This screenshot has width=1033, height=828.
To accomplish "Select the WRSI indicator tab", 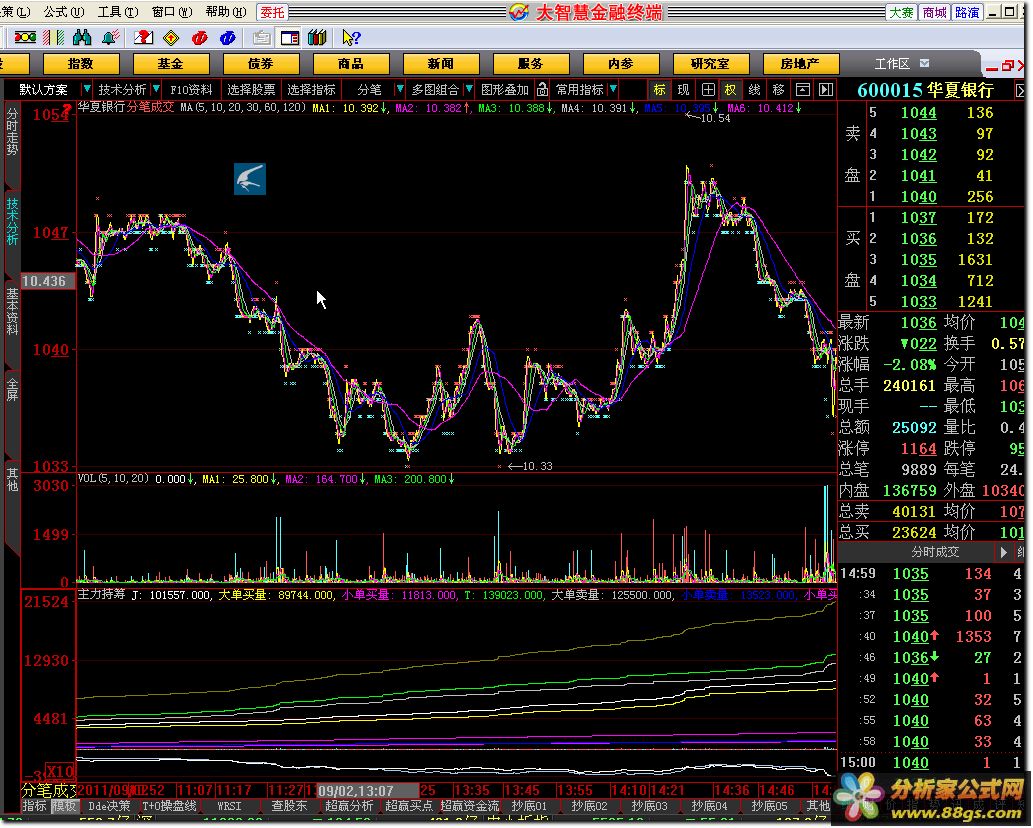I will 229,806.
